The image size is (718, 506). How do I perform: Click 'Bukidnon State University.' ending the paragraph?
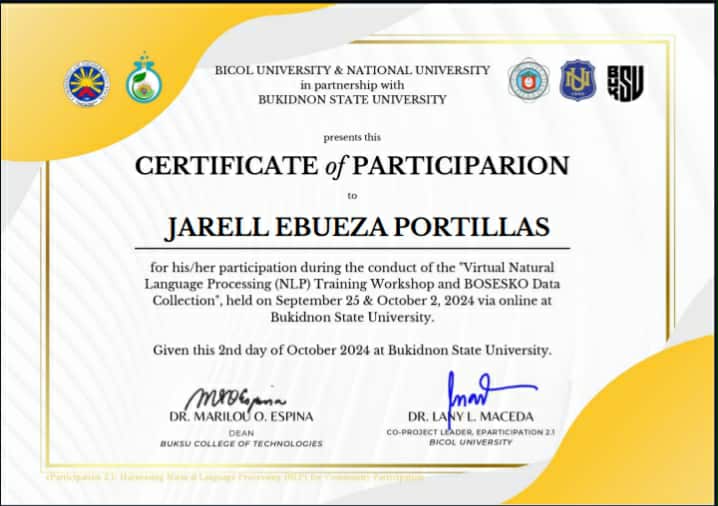click(352, 317)
